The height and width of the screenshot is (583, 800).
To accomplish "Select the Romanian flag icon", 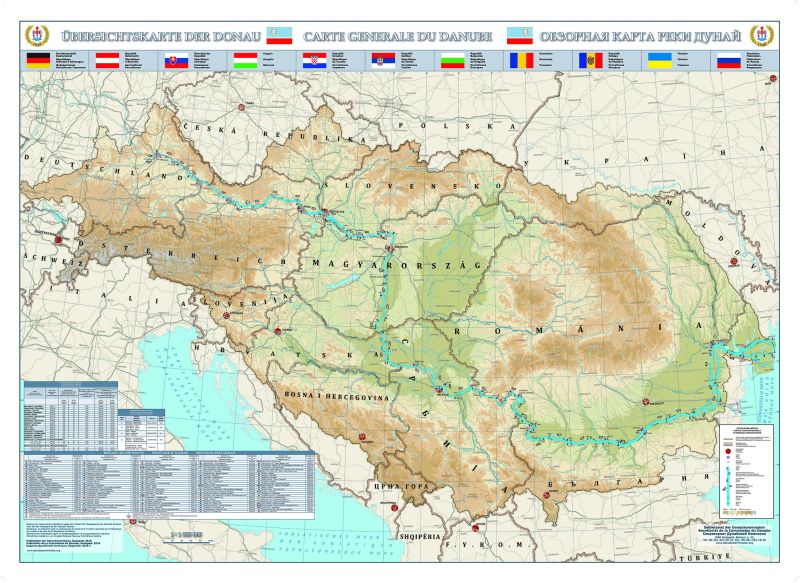I will coord(521,61).
